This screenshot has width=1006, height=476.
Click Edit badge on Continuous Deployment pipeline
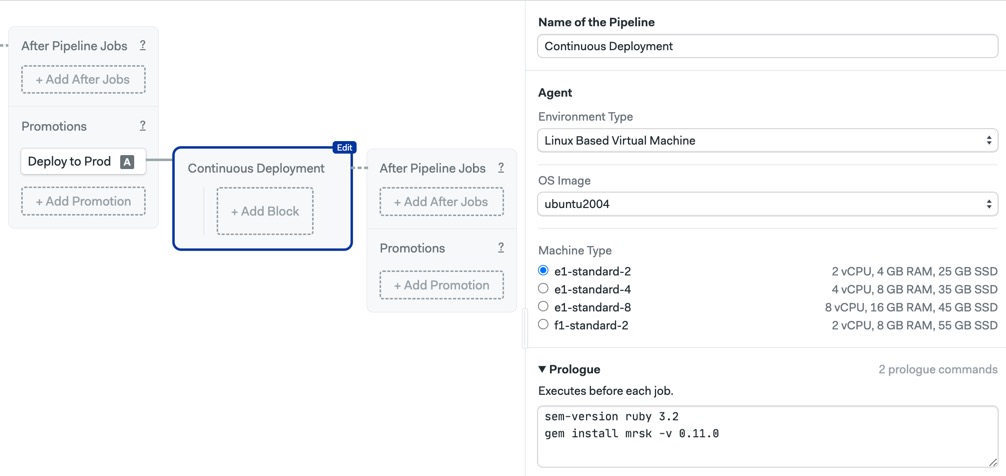(344, 148)
